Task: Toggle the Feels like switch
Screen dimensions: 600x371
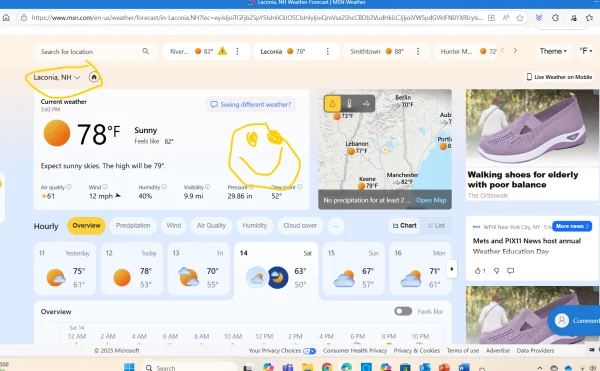Action: (403, 311)
